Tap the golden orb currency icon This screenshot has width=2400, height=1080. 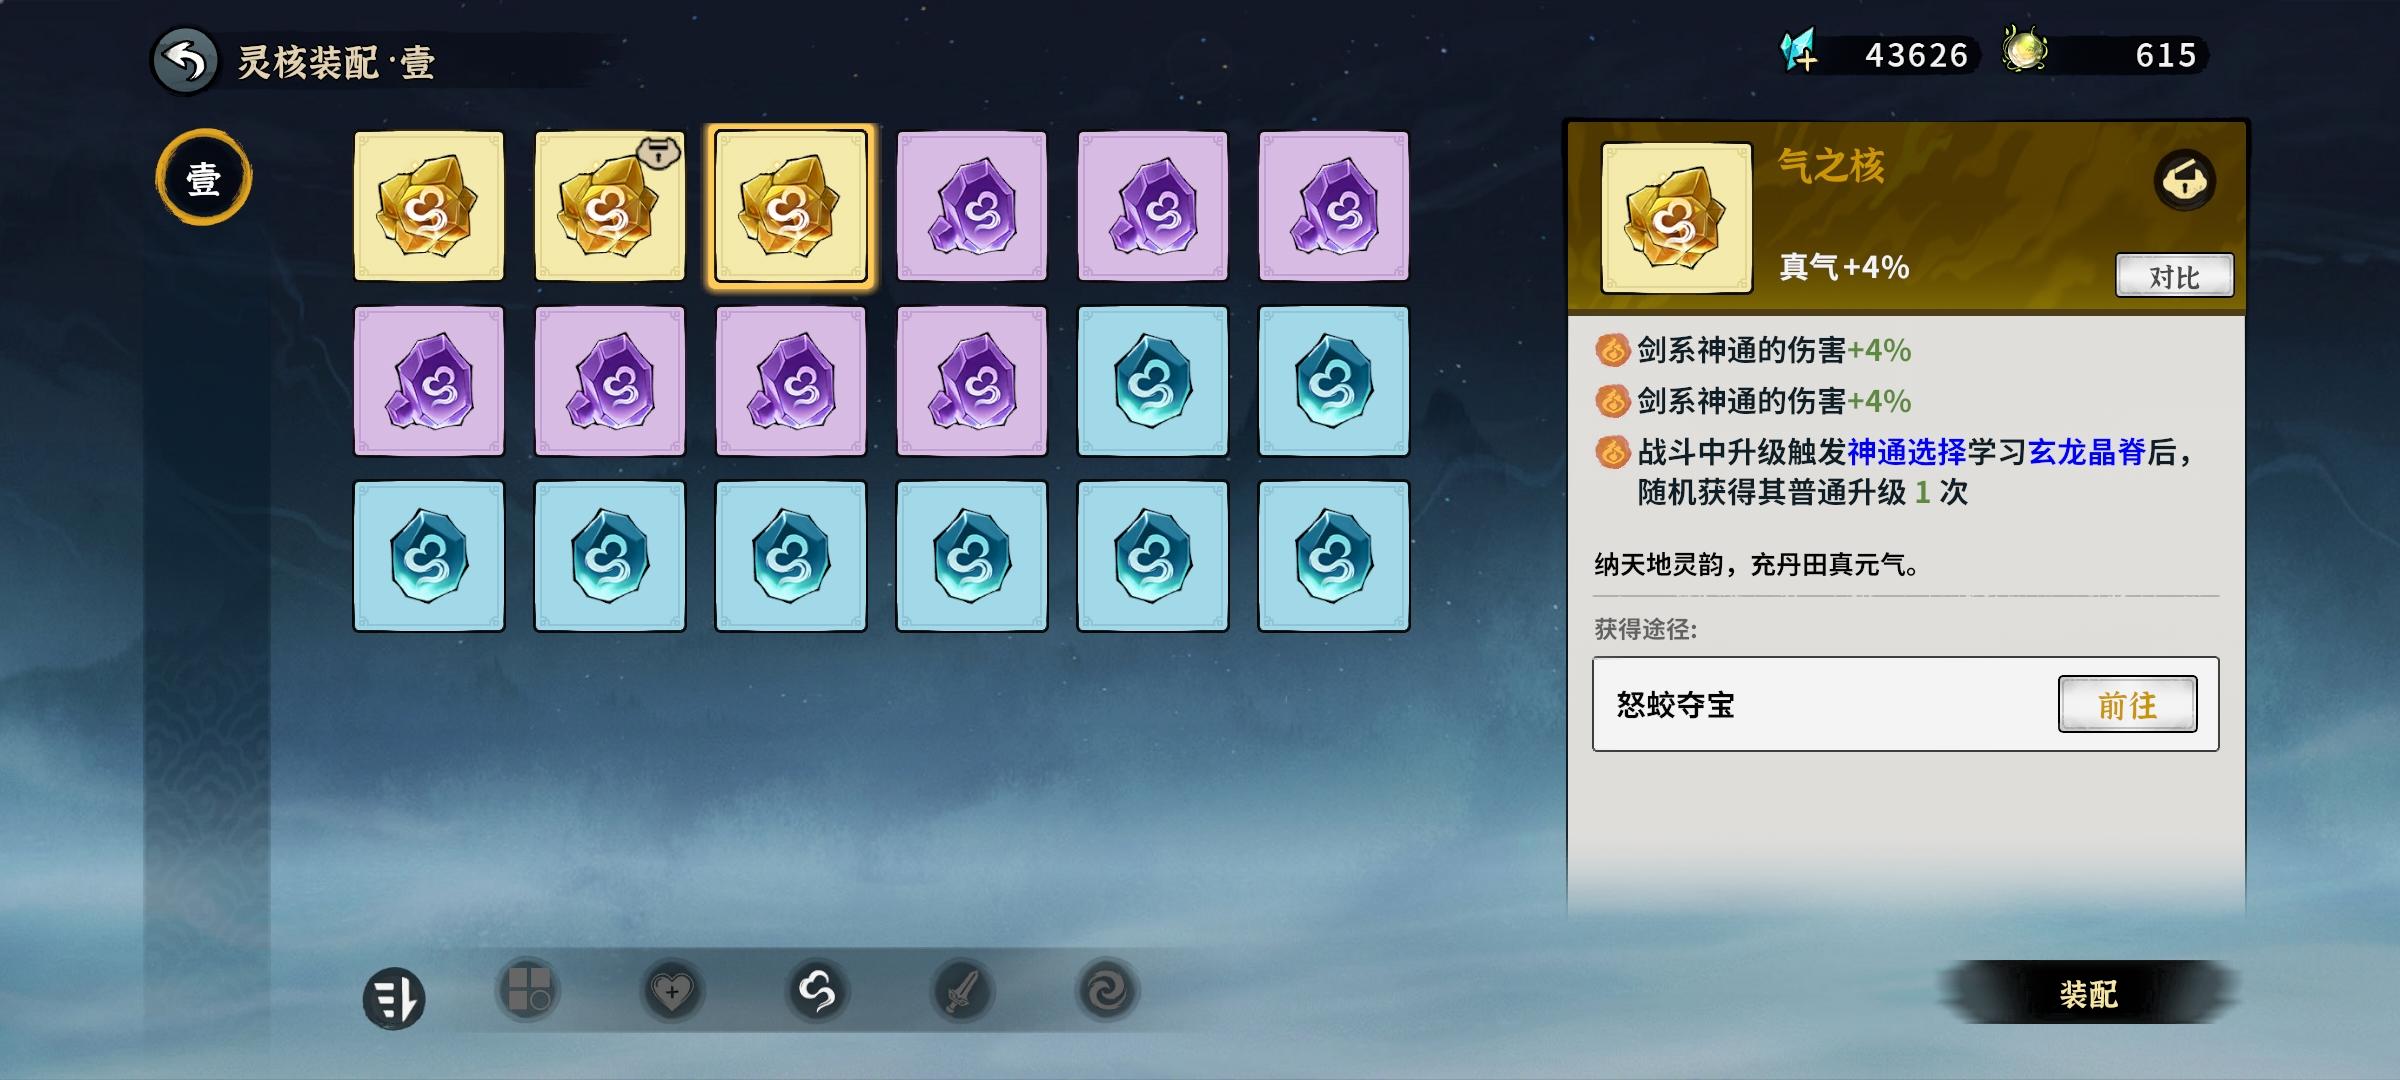(2026, 50)
